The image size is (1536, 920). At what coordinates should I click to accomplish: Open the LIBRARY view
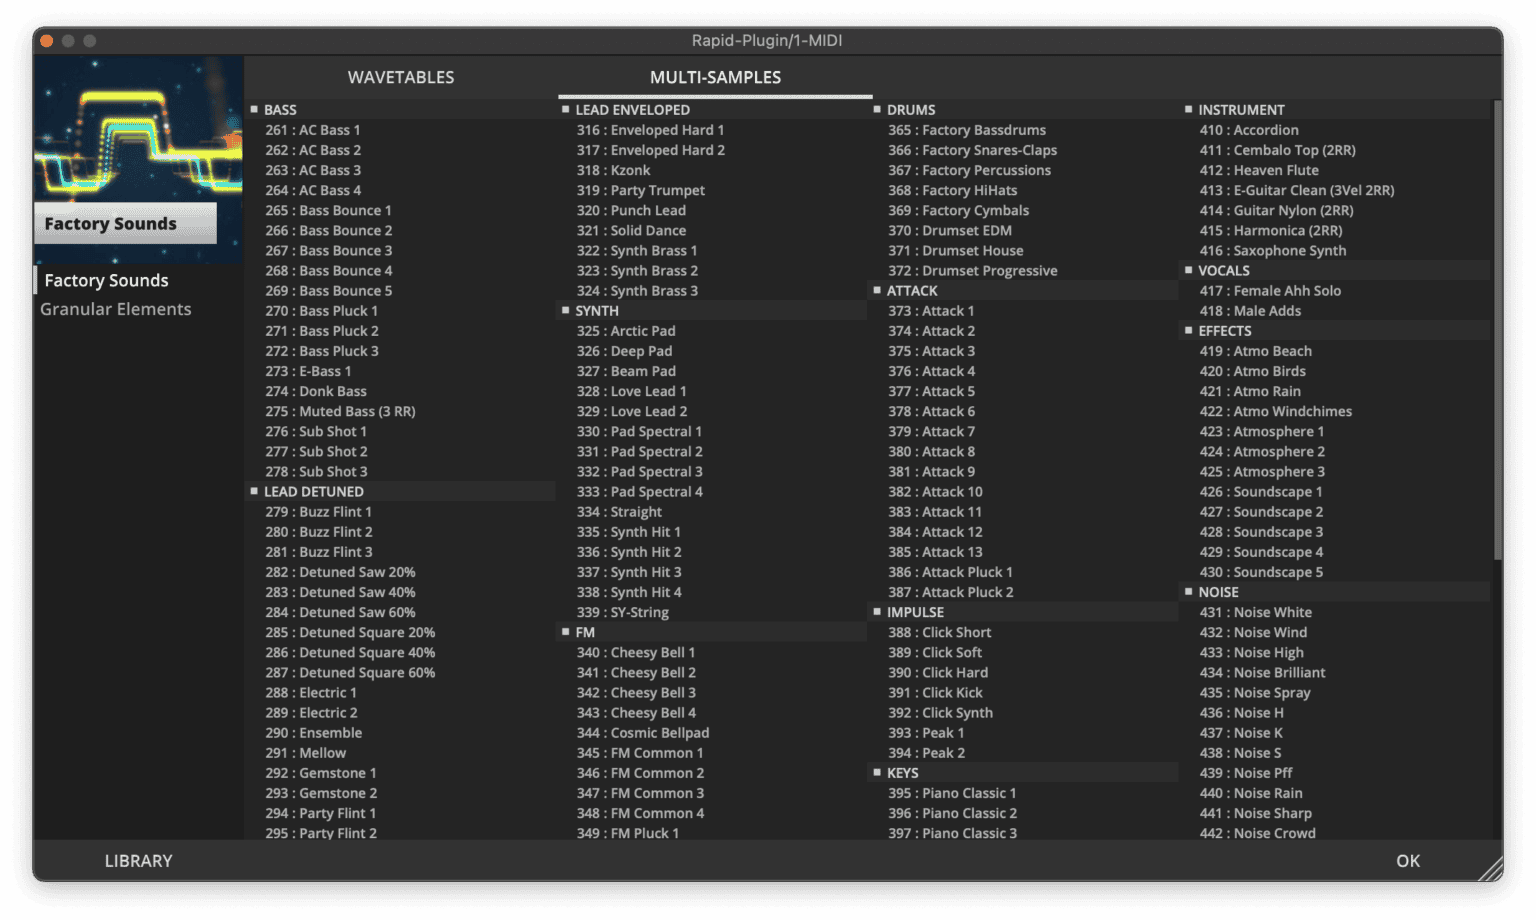[138, 860]
